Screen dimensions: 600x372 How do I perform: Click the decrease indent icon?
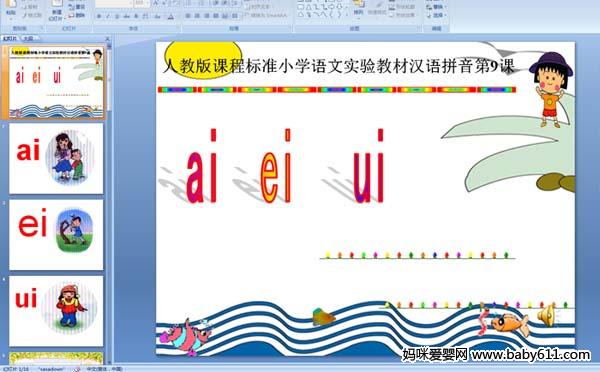pyautogui.click(x=216, y=3)
